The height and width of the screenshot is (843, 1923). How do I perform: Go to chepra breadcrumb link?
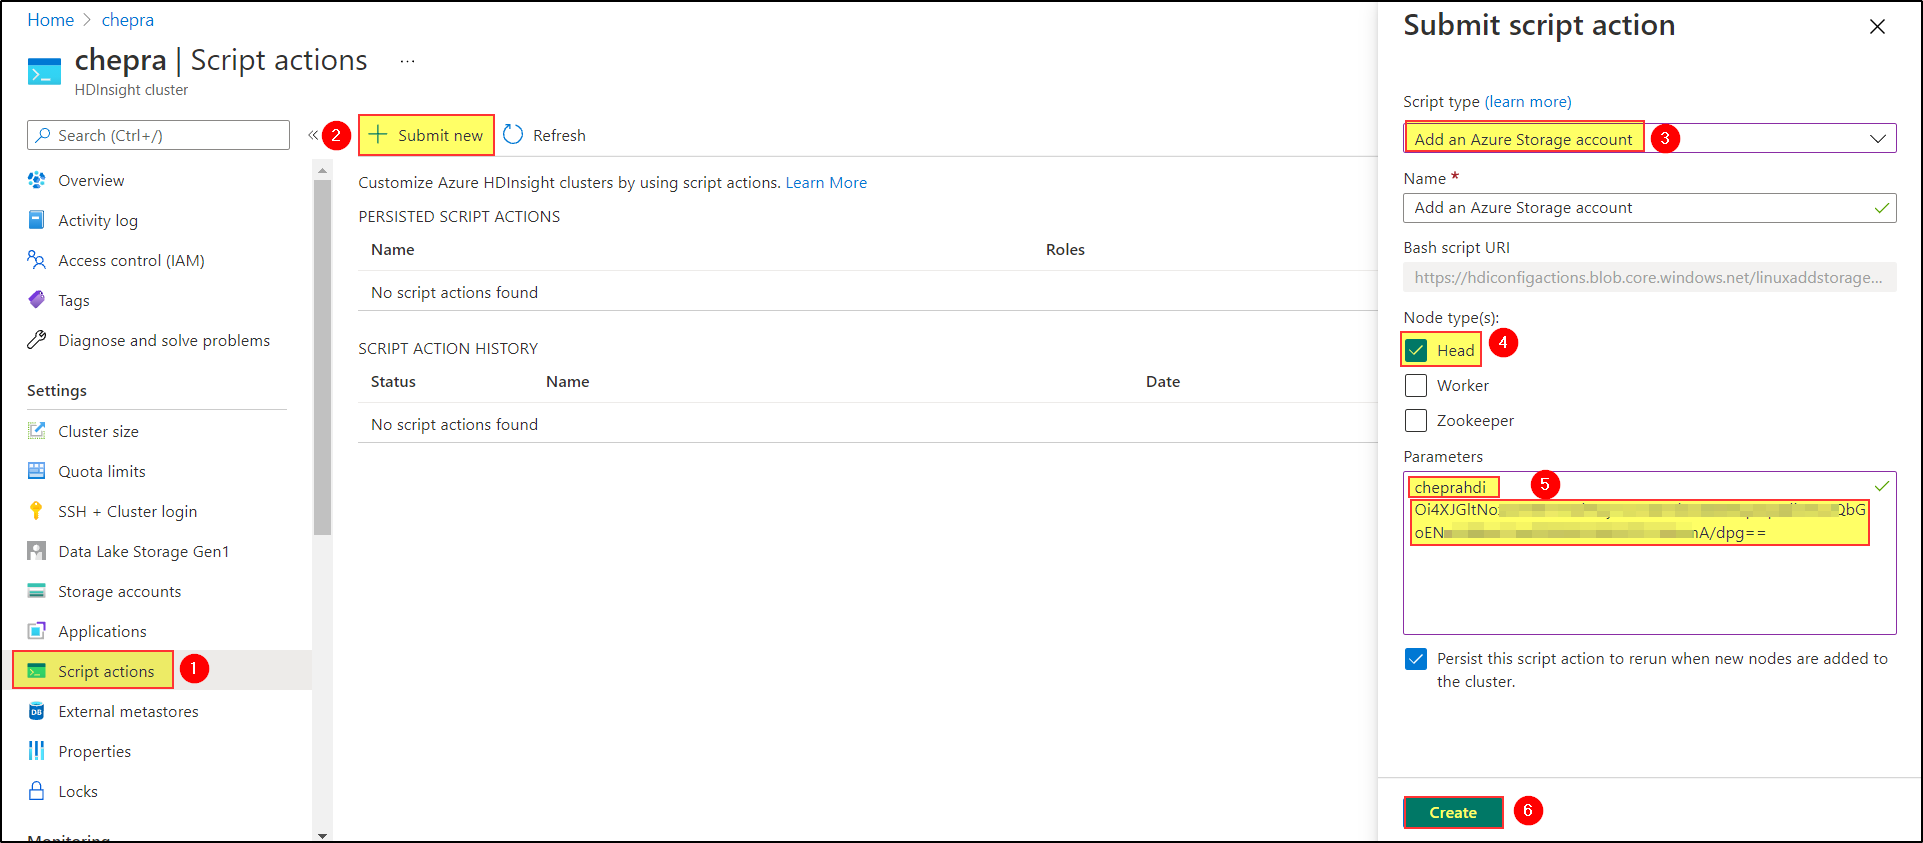click(128, 20)
